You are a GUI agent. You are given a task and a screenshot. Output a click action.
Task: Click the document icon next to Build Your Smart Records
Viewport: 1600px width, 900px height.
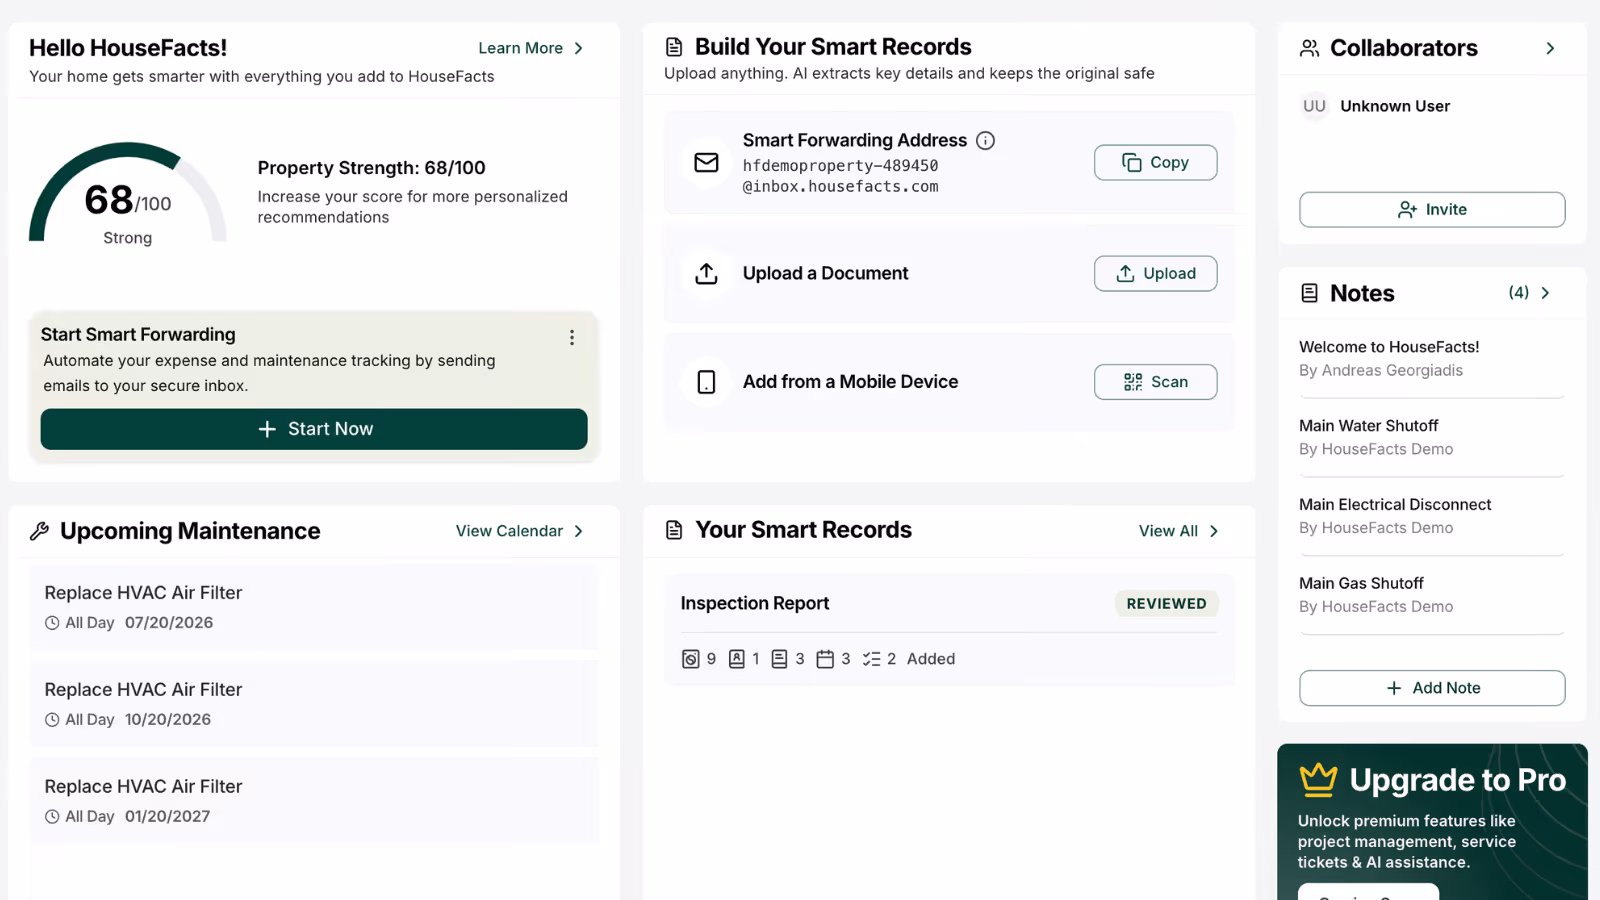[674, 47]
